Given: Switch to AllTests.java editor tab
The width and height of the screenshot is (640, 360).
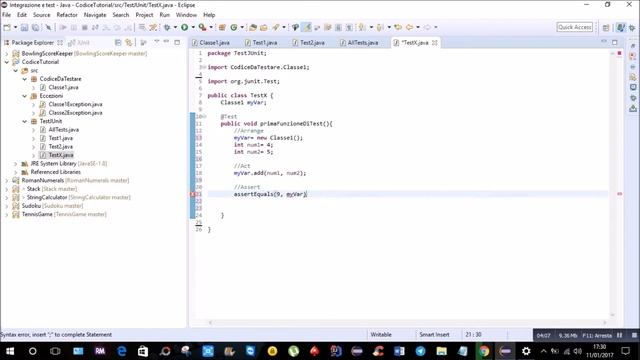Looking at the screenshot, I should pyautogui.click(x=359, y=42).
